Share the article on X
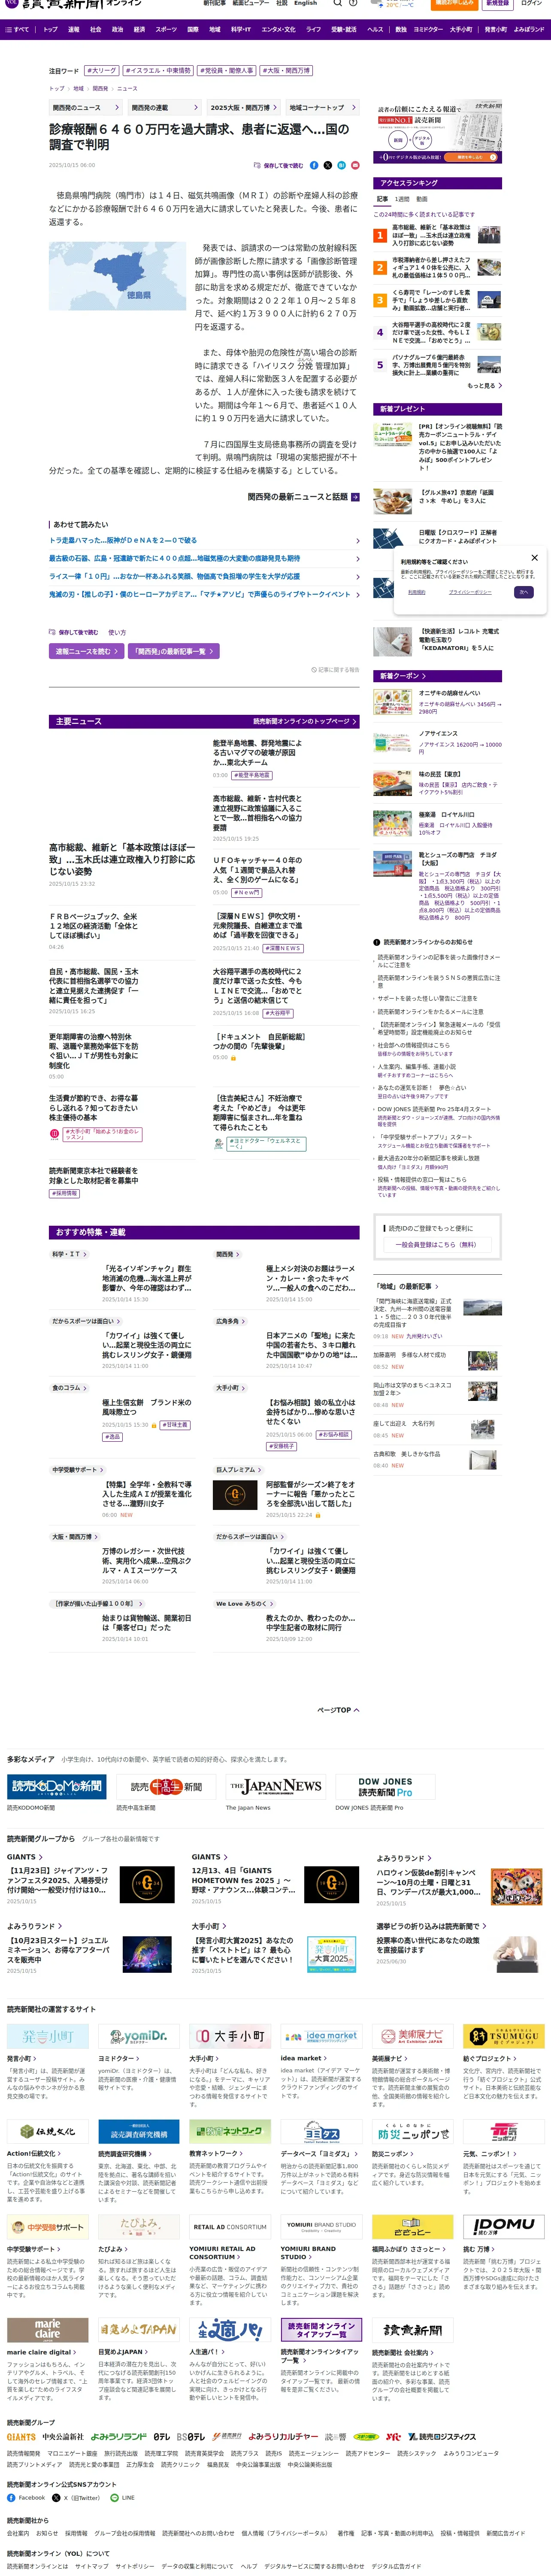551x2576 pixels. click(327, 165)
